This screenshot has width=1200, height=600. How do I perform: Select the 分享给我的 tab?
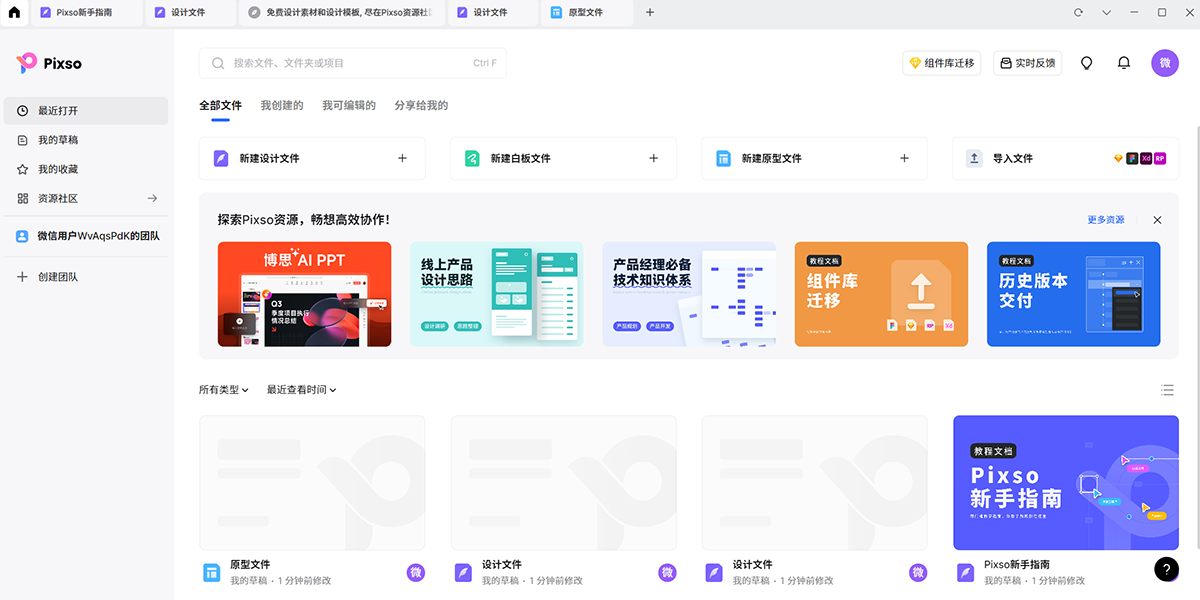(421, 105)
